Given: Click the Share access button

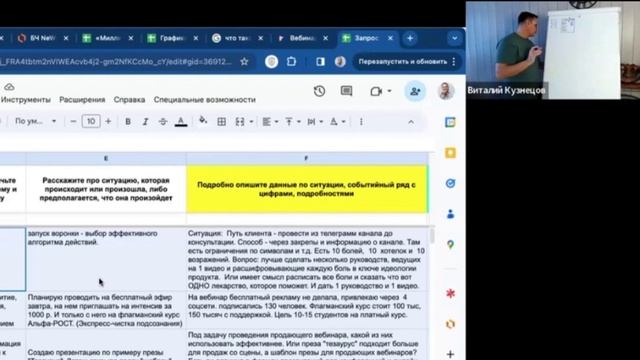Looking at the screenshot, I should 415,91.
